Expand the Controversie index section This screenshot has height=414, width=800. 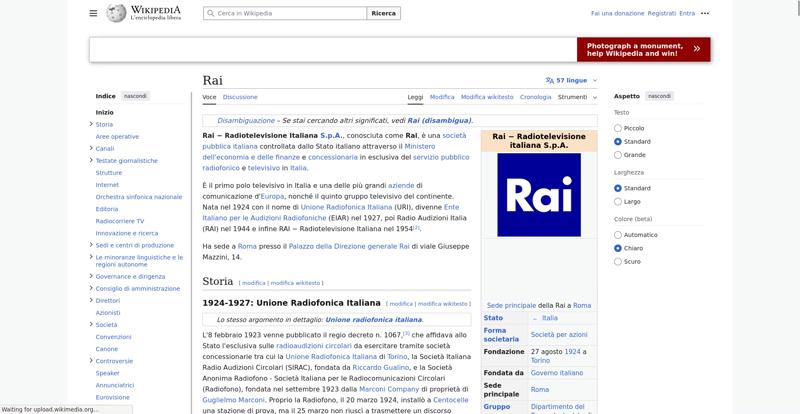point(91,361)
